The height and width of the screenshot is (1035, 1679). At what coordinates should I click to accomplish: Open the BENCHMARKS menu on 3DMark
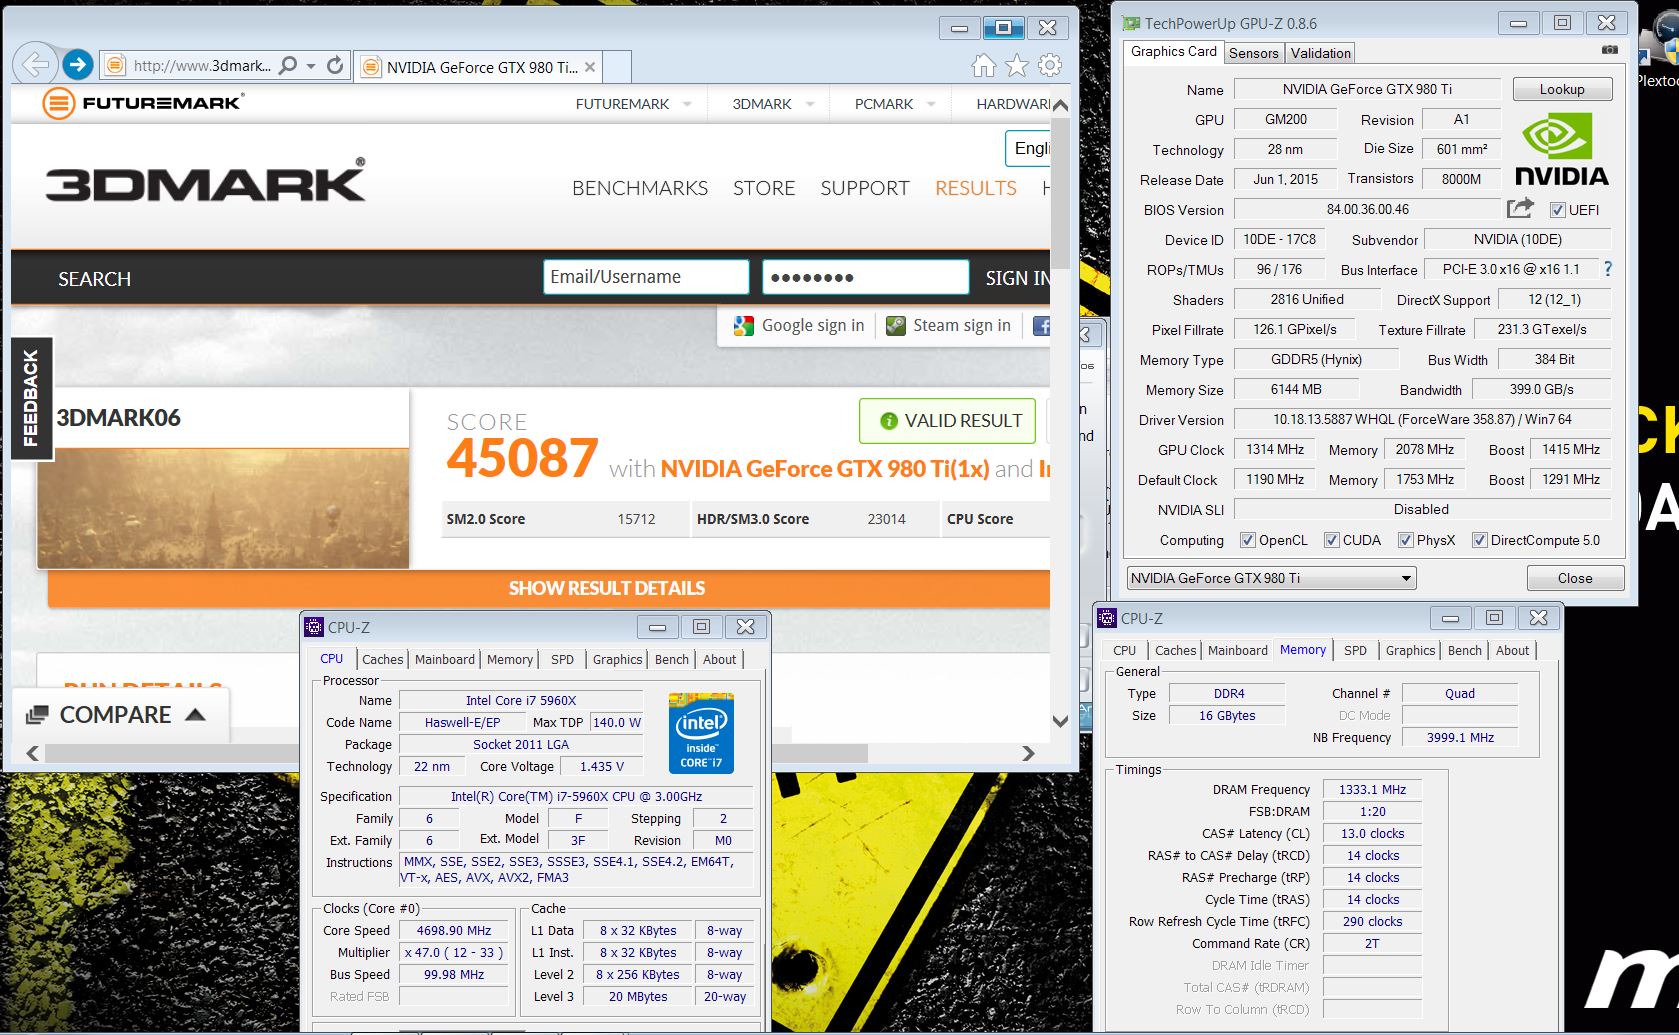pyautogui.click(x=640, y=188)
